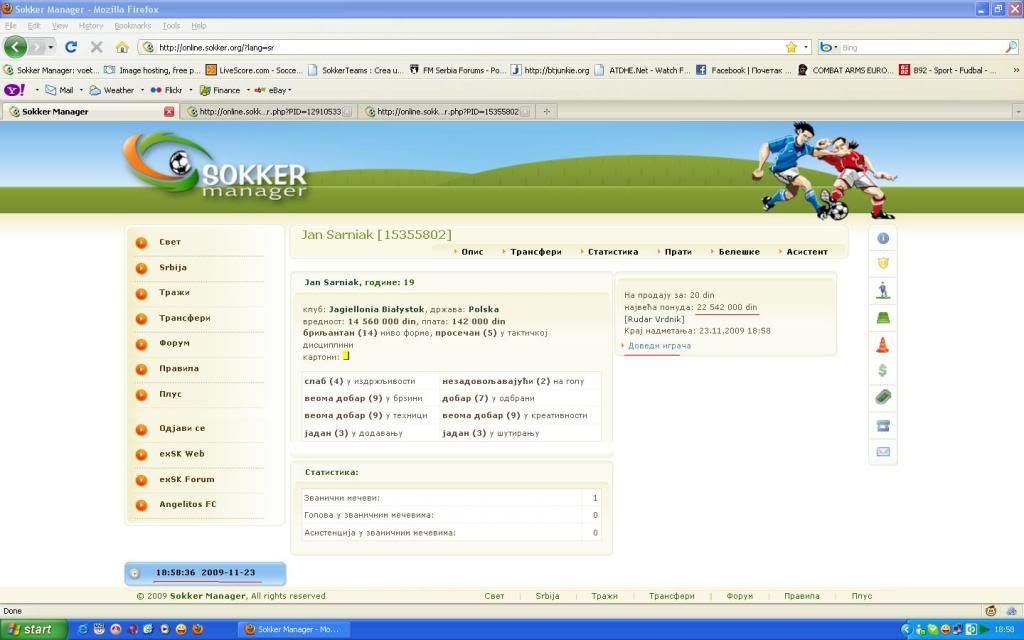
Task: Click the player figure icon in right sidebar
Action: pyautogui.click(x=883, y=290)
